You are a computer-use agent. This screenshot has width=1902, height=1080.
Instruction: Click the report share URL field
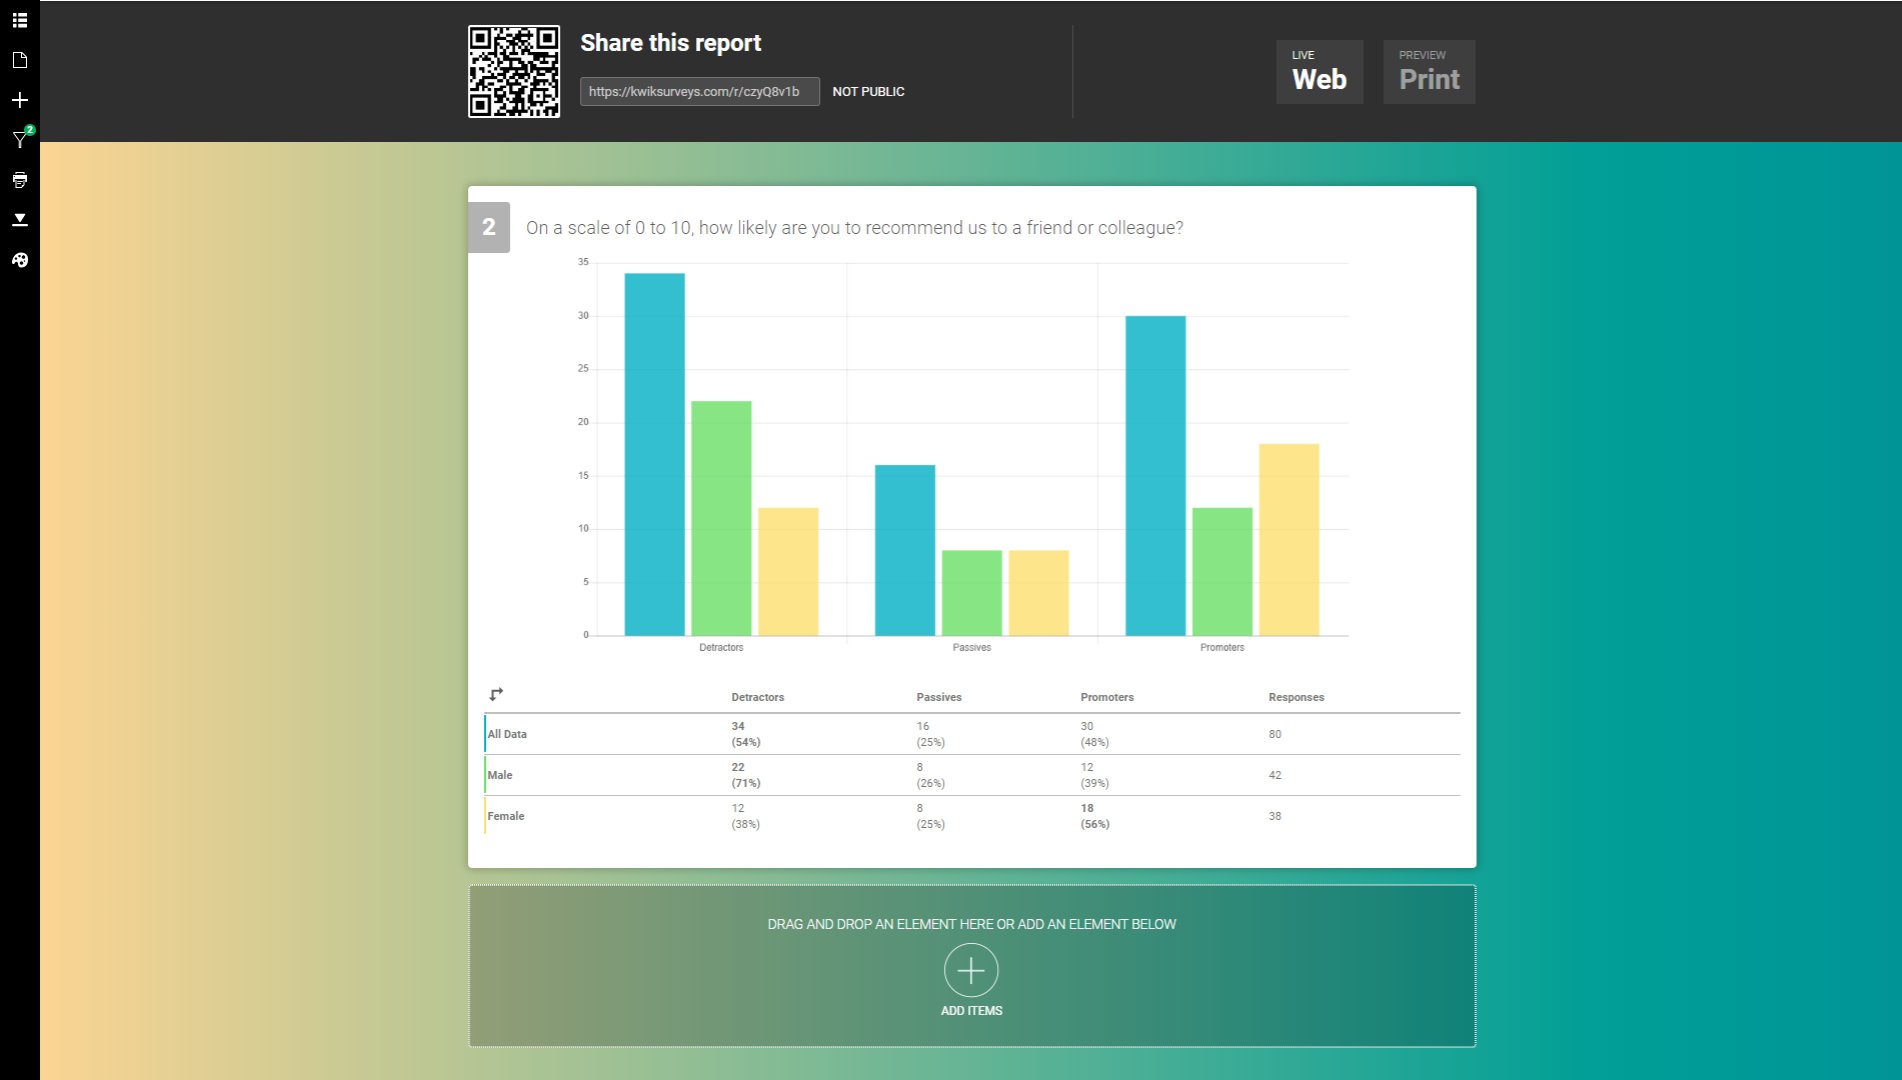click(699, 91)
